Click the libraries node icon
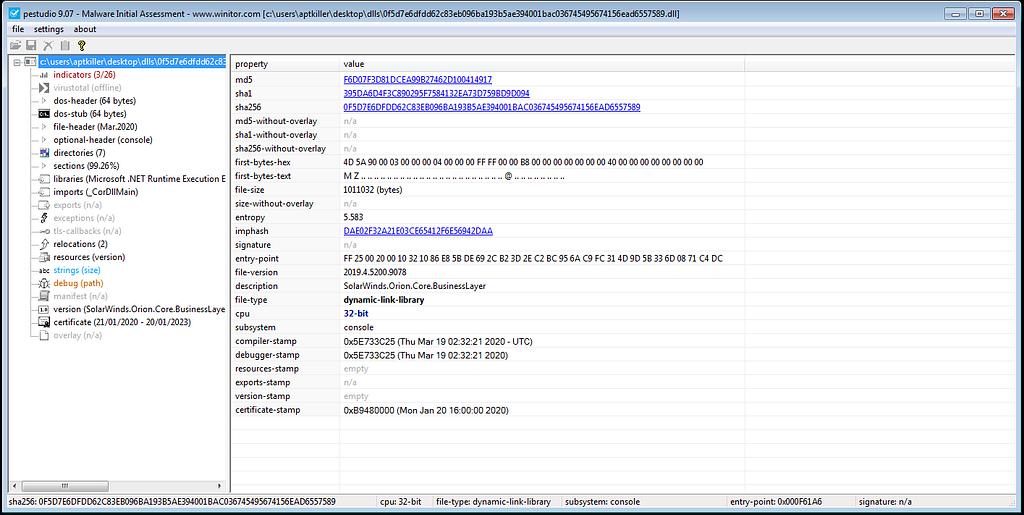Viewport: 1024px width, 515px height. [x=44, y=179]
